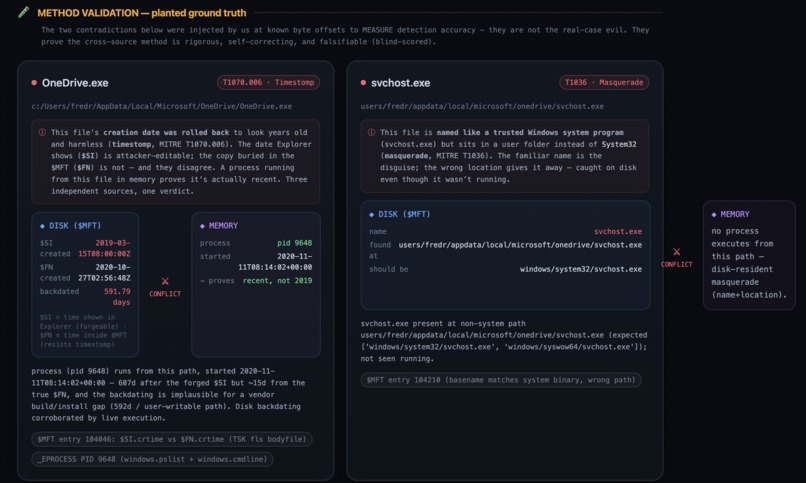Click the purple diamond icon of OneDrive MEMORY panel

[202, 226]
